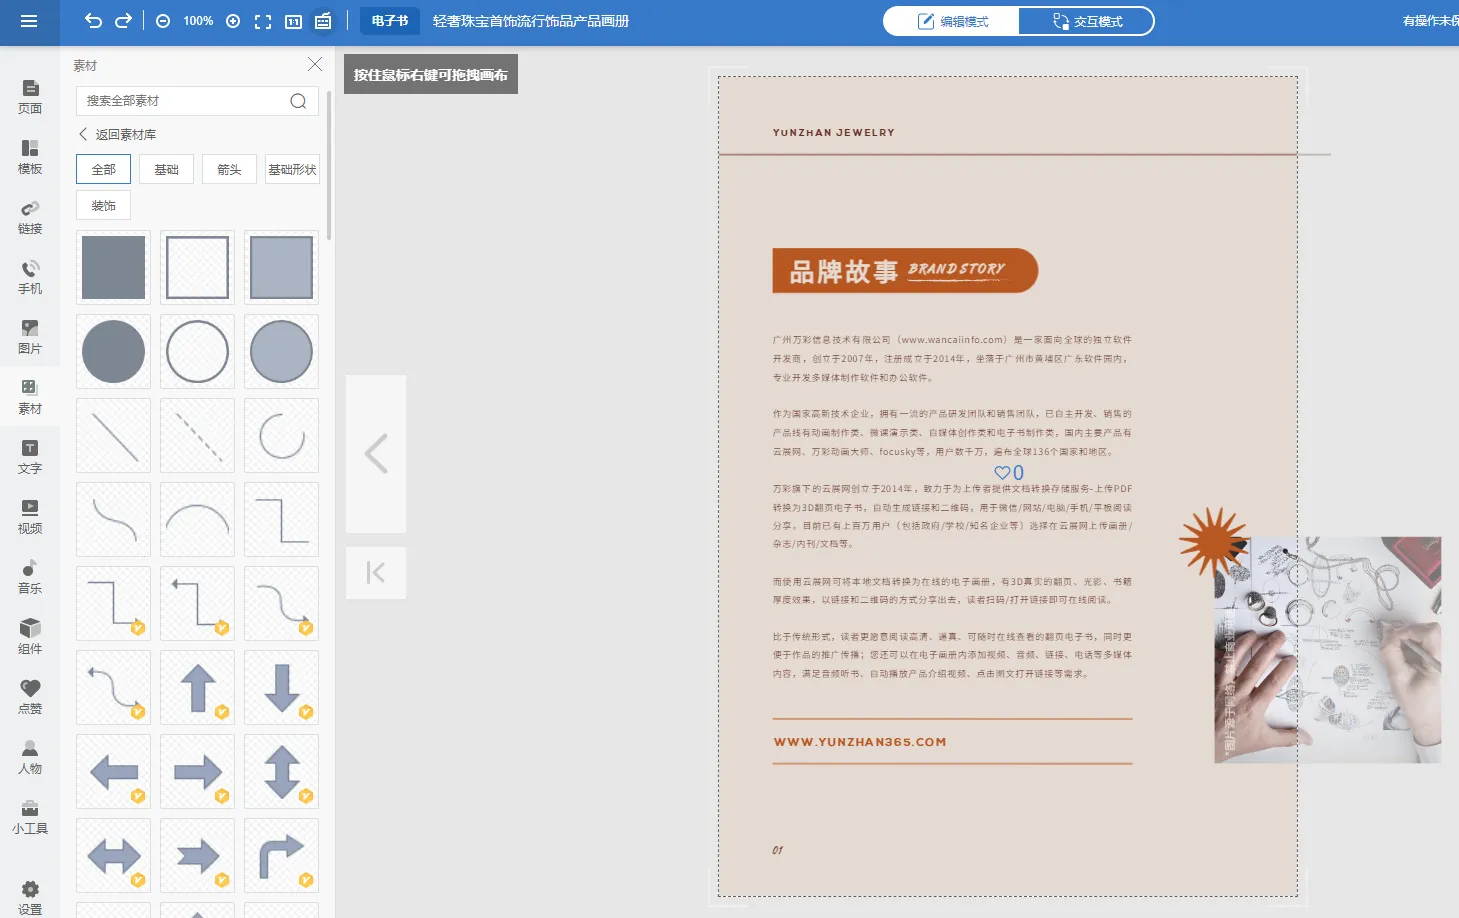Click the fit-to-screen icon

(x=263, y=21)
